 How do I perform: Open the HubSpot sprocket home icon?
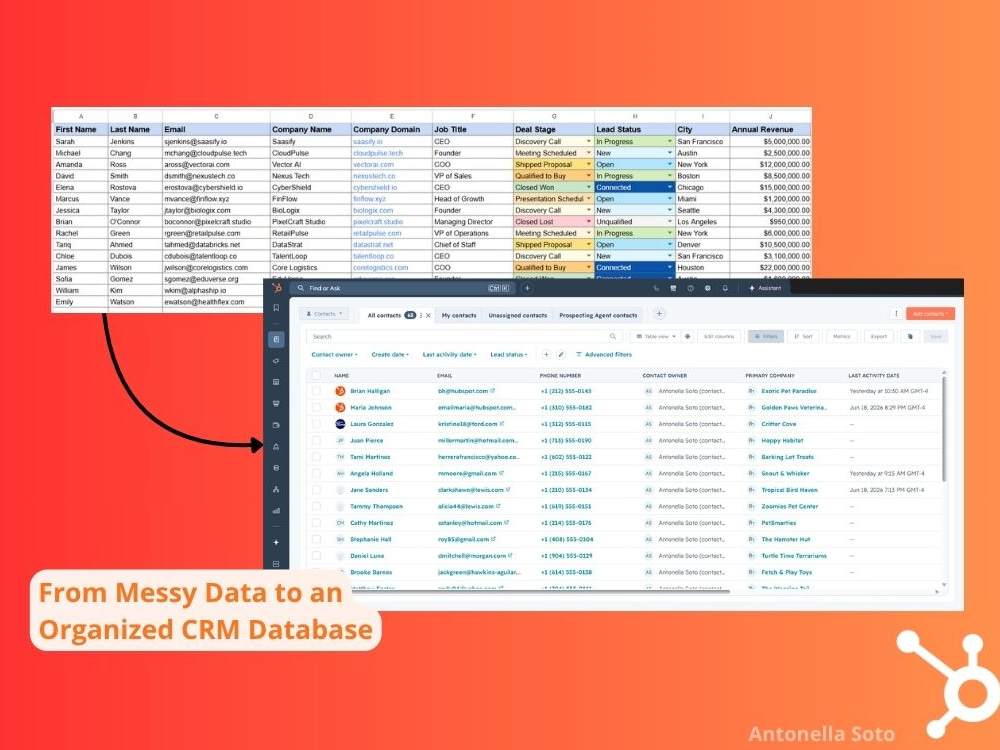(276, 288)
